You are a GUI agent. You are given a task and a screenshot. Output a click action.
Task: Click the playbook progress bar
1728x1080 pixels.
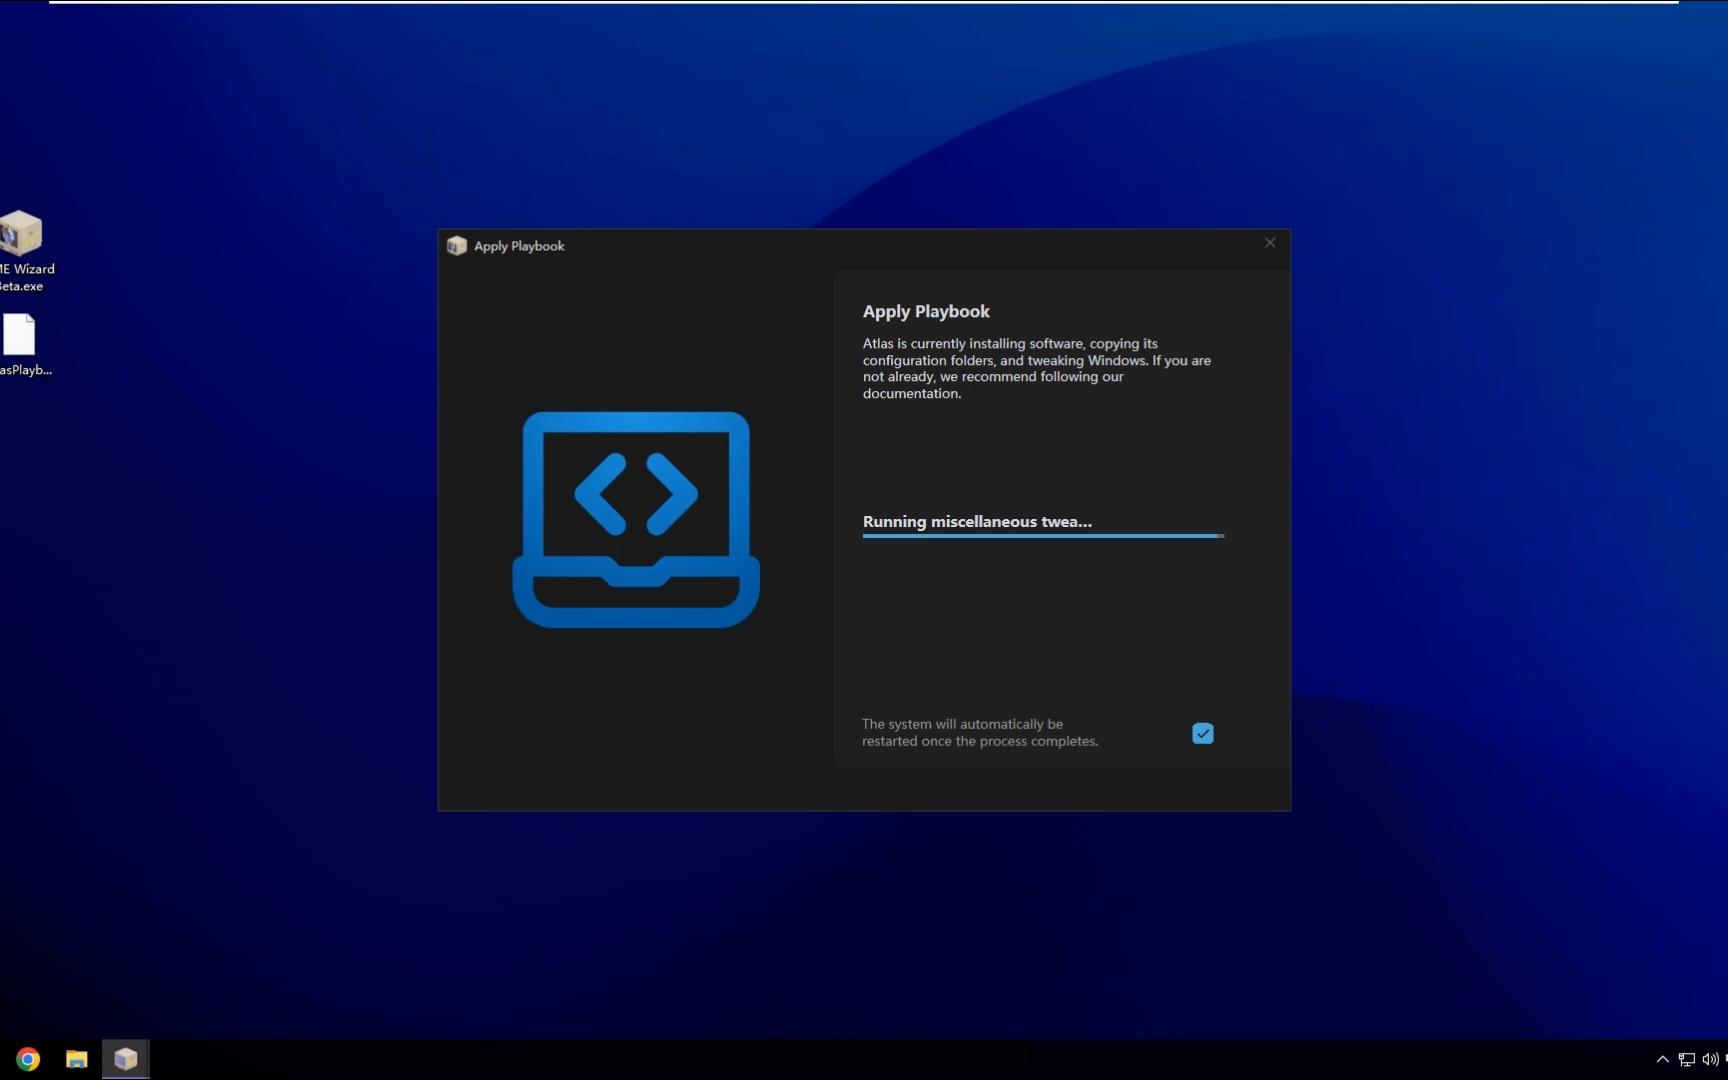1043,536
